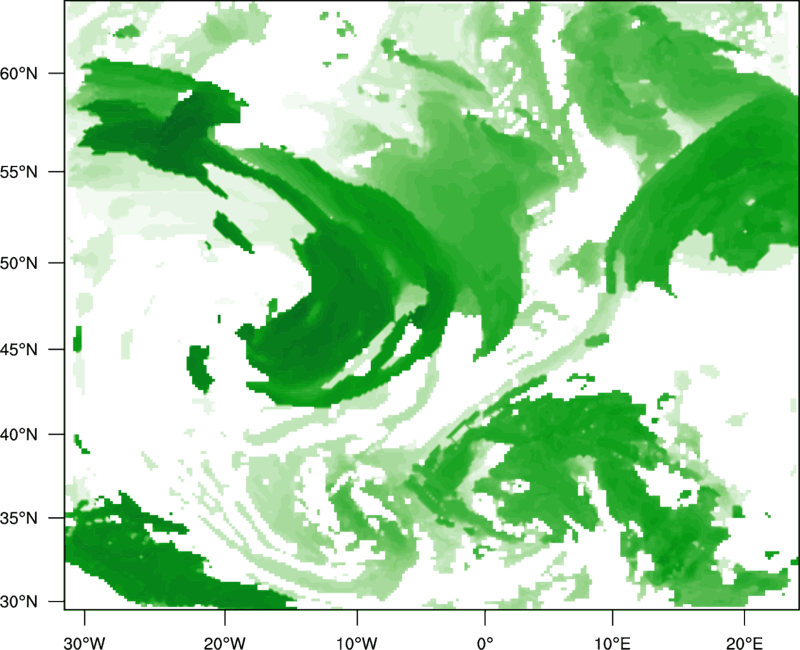Click the 60°N latitude label
This screenshot has width=800, height=650.
point(19,73)
